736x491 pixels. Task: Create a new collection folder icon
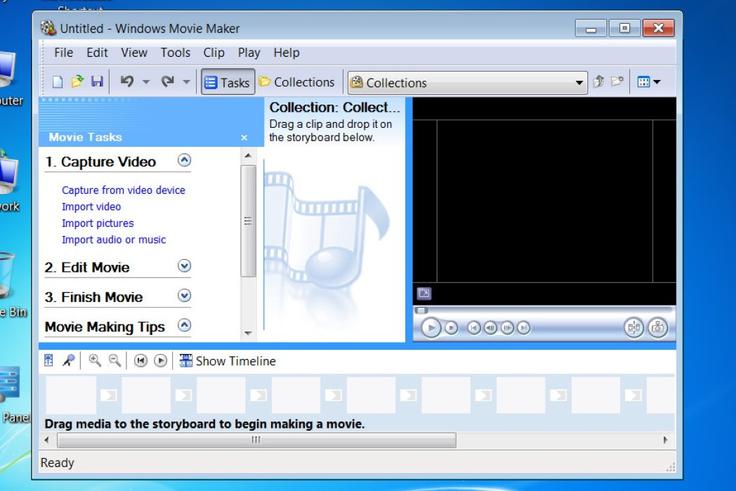pos(617,82)
